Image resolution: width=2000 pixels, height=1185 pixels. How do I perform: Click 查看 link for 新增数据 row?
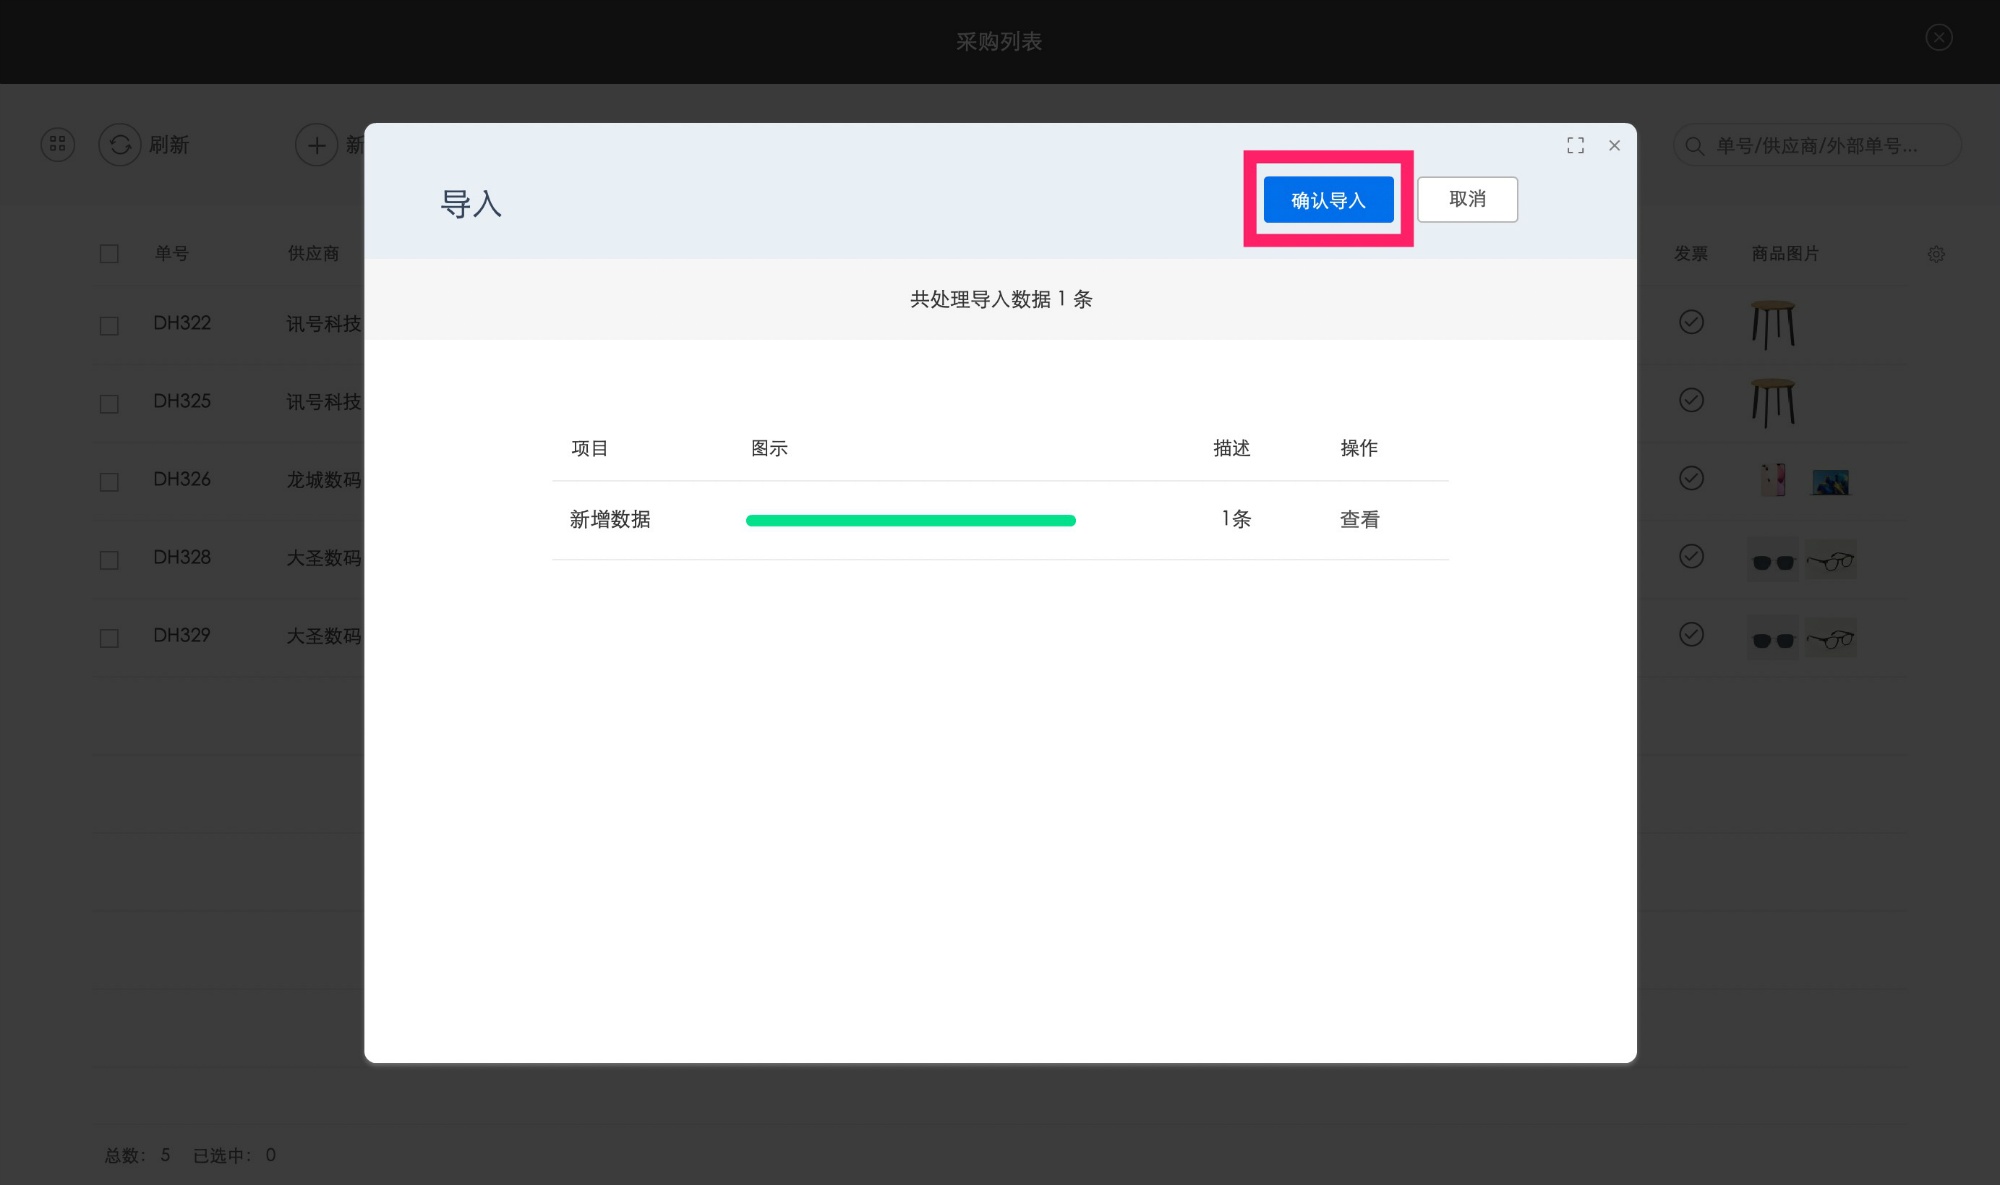[x=1359, y=519]
